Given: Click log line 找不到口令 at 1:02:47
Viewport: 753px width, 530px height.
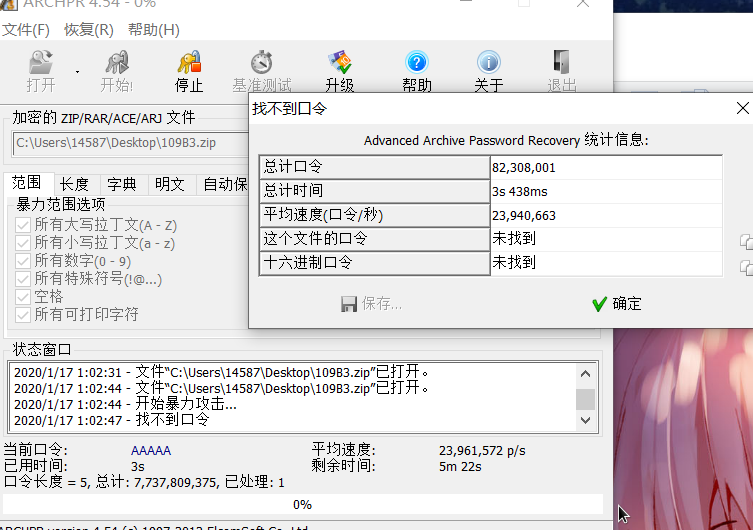Looking at the screenshot, I should 111,420.
